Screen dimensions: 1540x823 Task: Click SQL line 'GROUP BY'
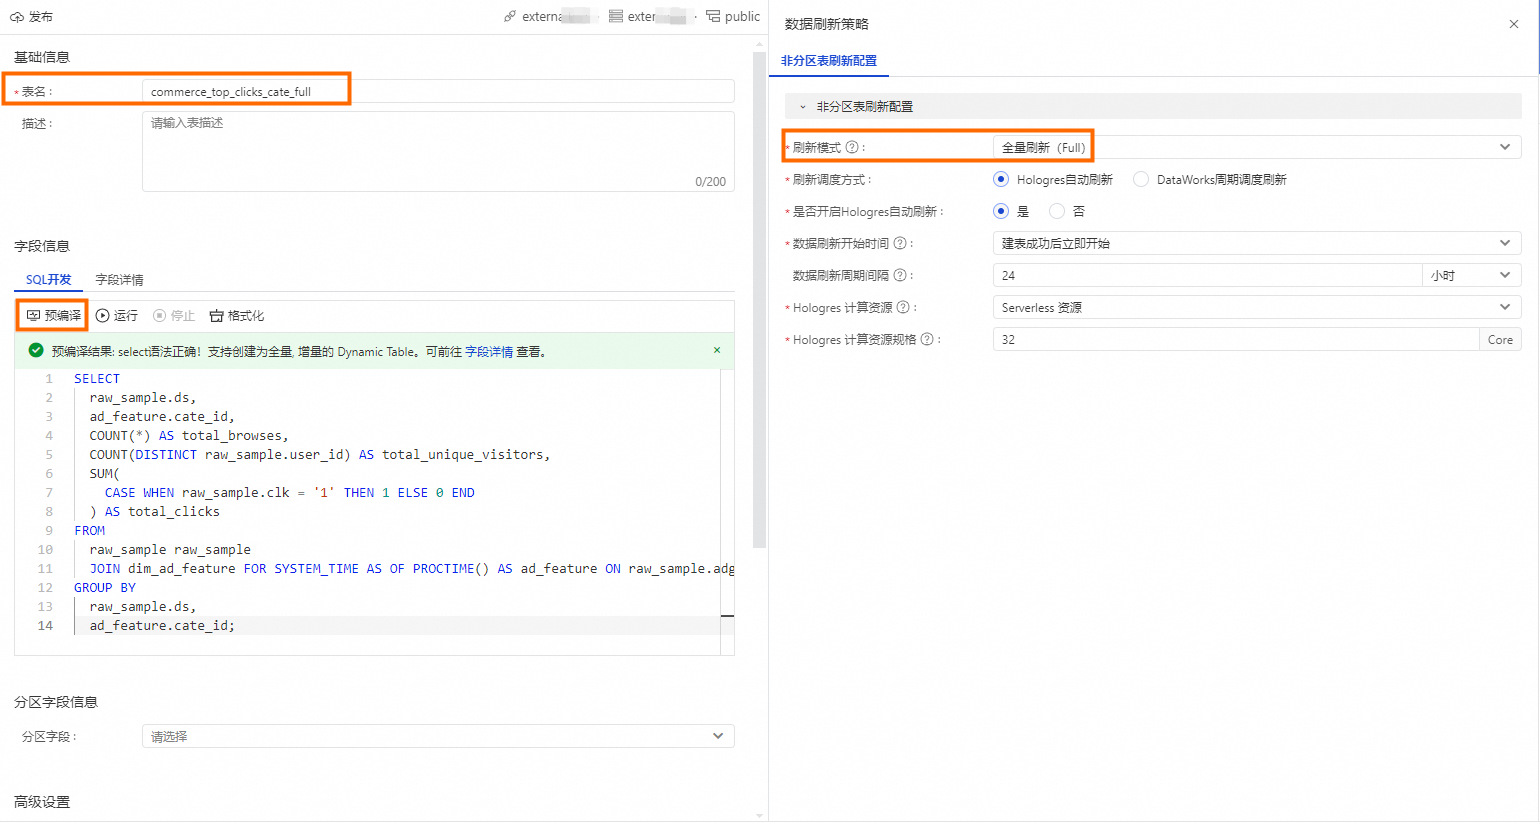point(105,587)
